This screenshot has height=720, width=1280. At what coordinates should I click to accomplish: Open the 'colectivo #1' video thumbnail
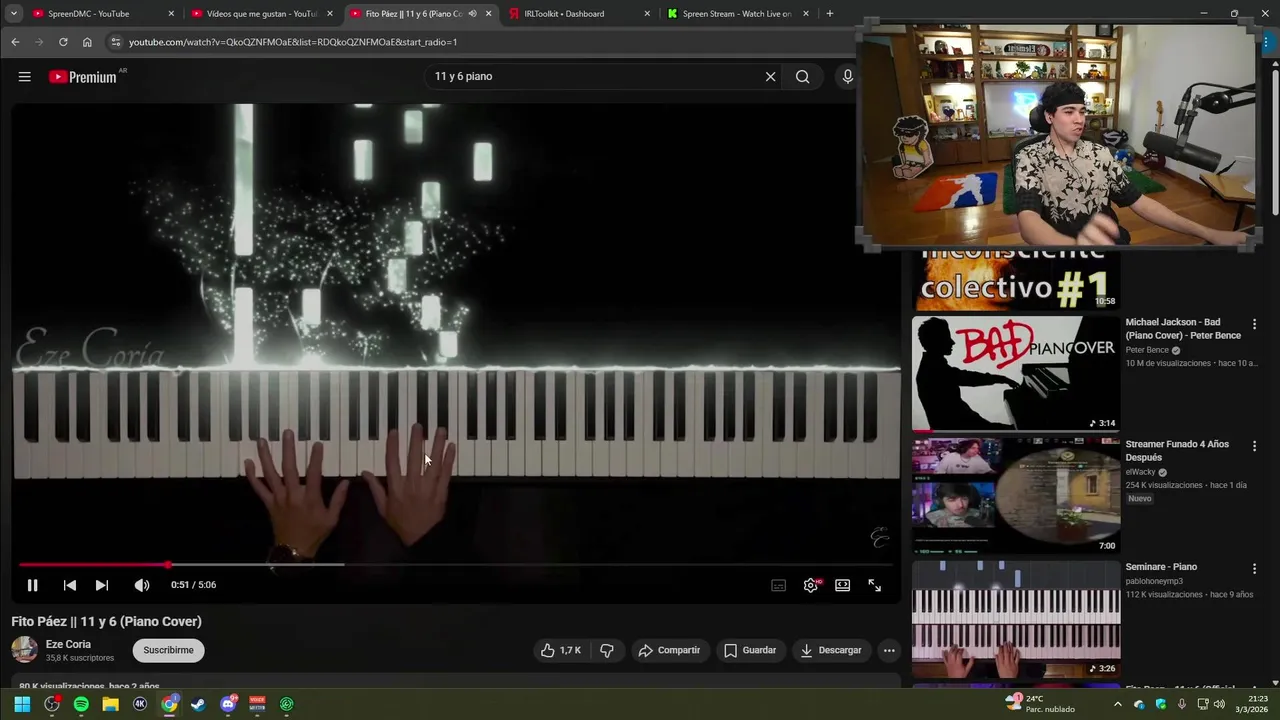[1016, 279]
